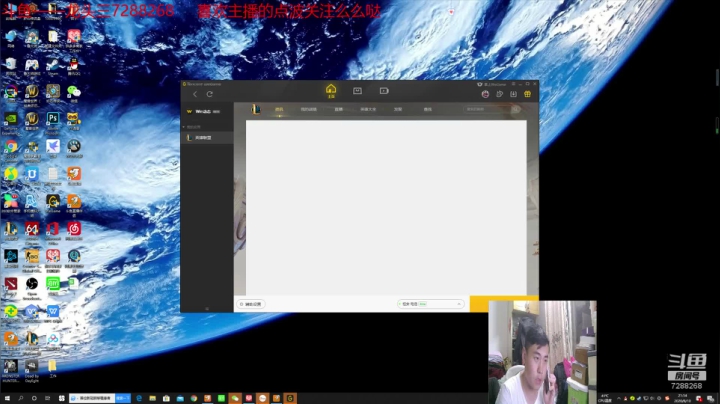Viewport: 720px width, 404px height.
Task: Collapse the sidebar games section arrow
Action: [x=184, y=127]
